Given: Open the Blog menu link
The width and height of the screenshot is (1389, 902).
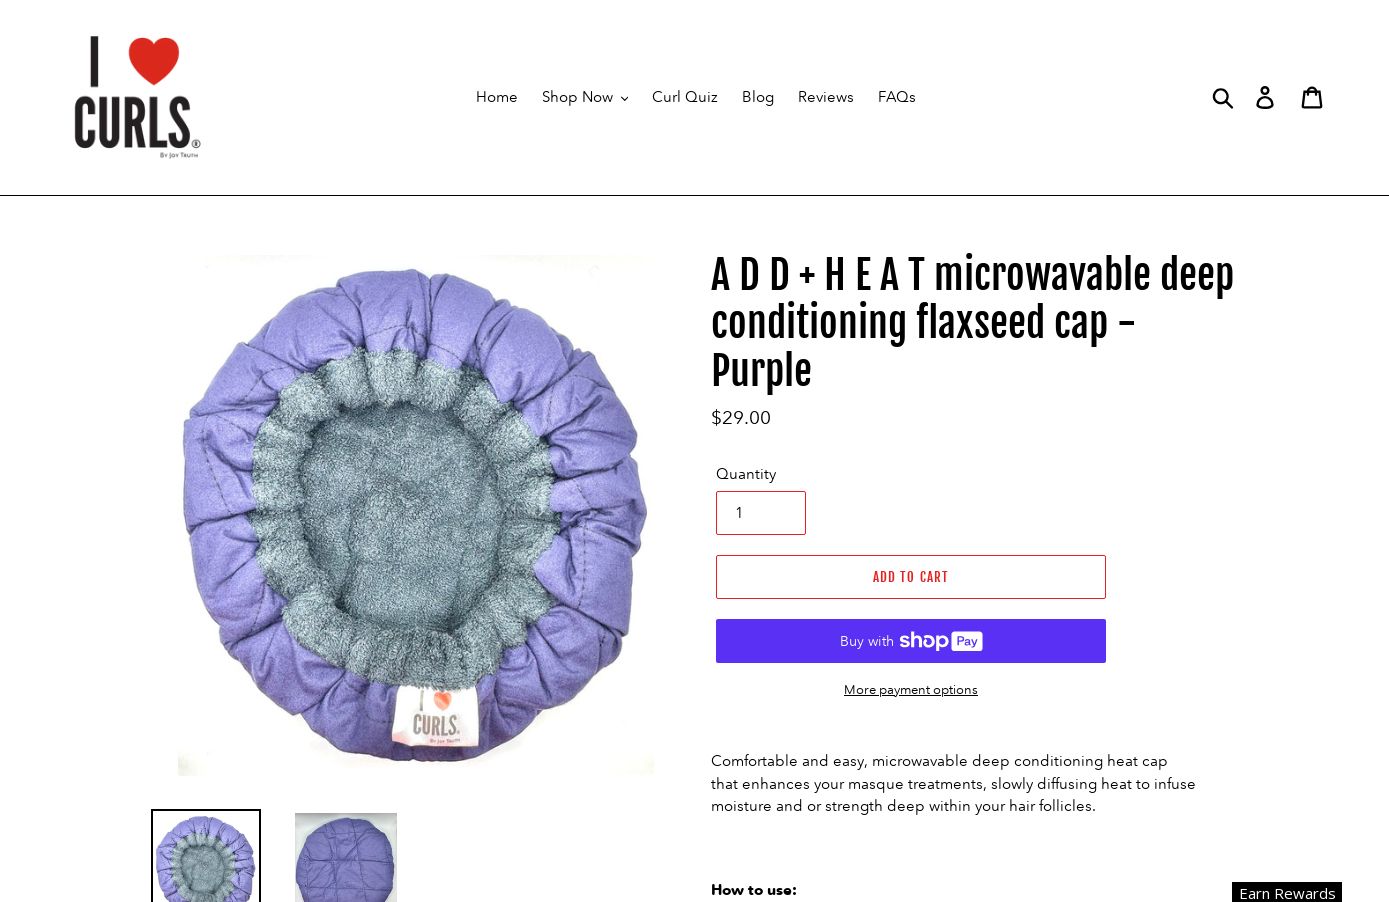Looking at the screenshot, I should pos(758,97).
